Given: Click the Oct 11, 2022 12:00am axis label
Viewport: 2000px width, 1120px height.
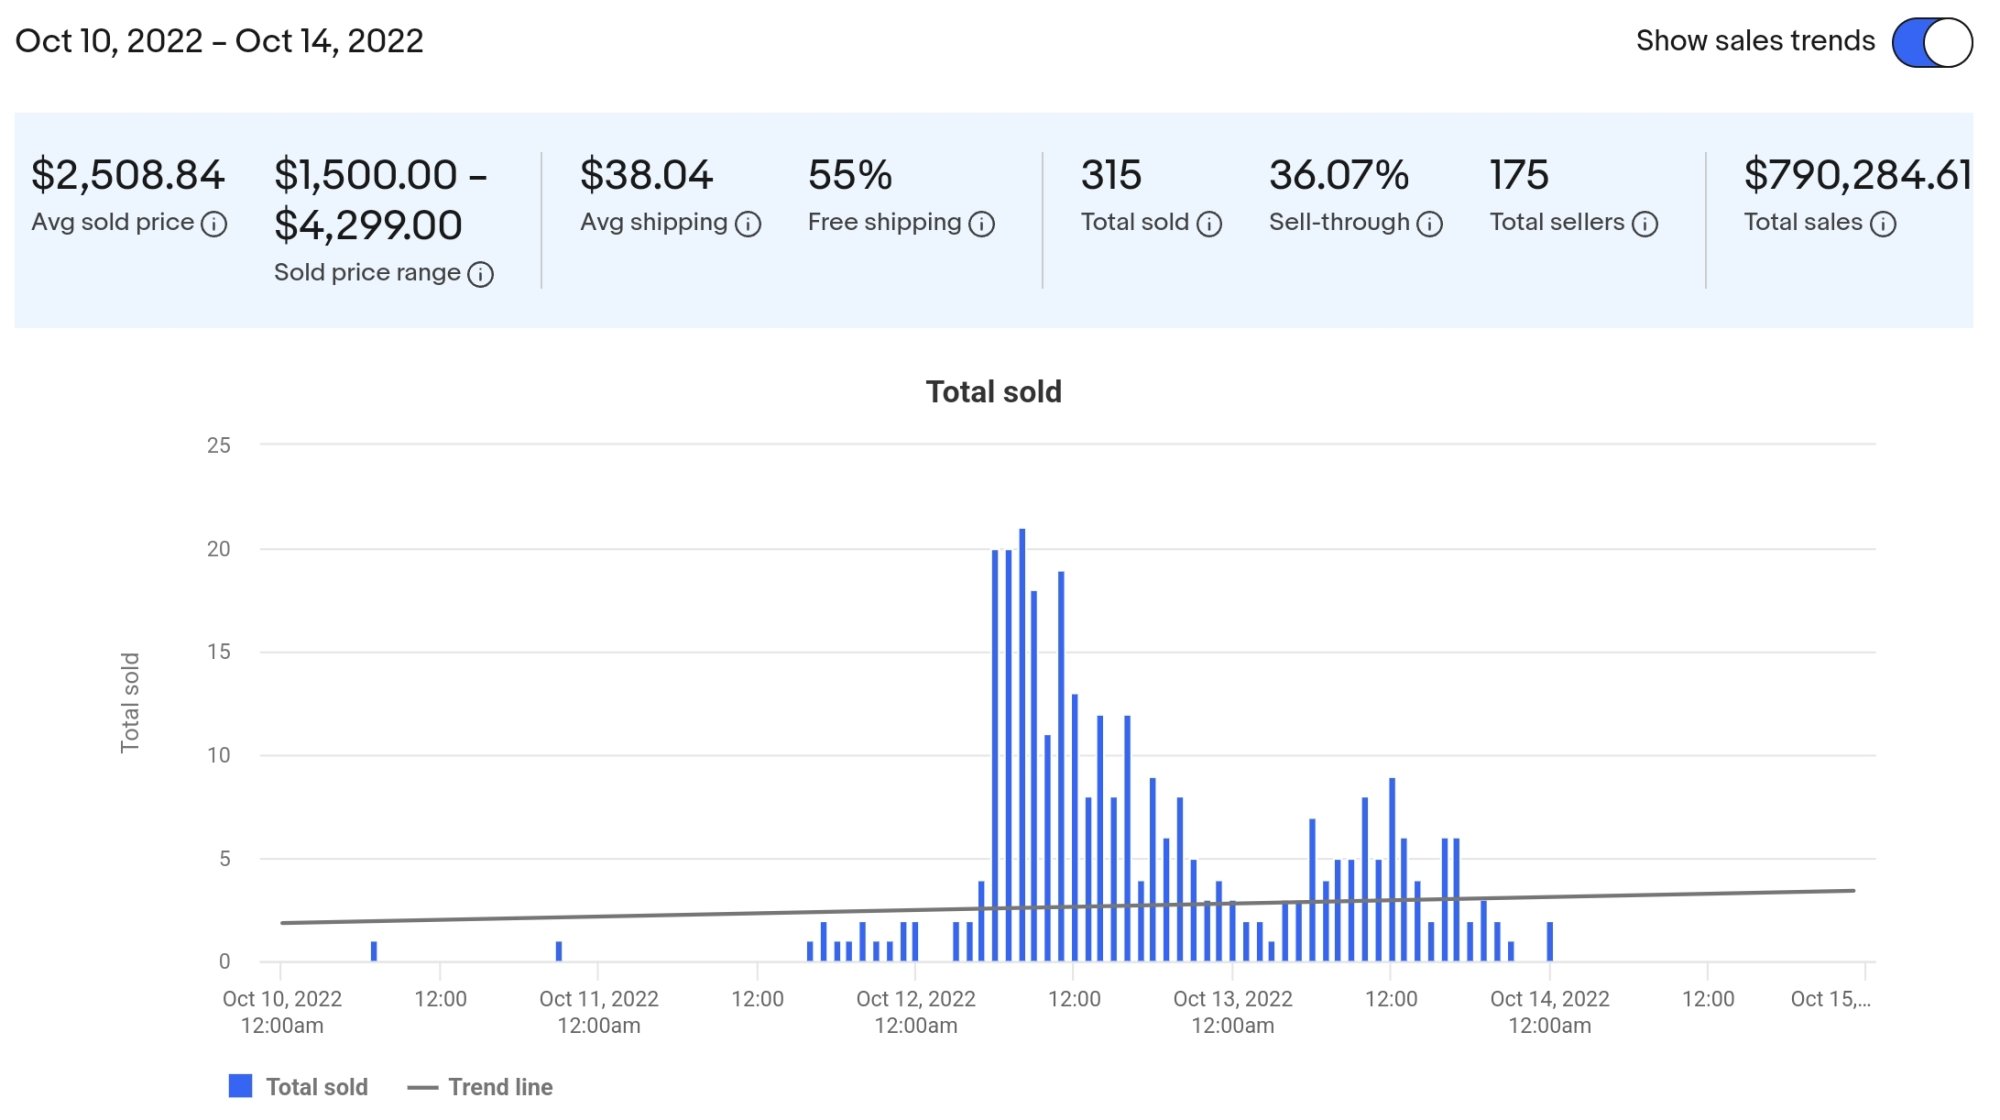Looking at the screenshot, I should point(599,1012).
